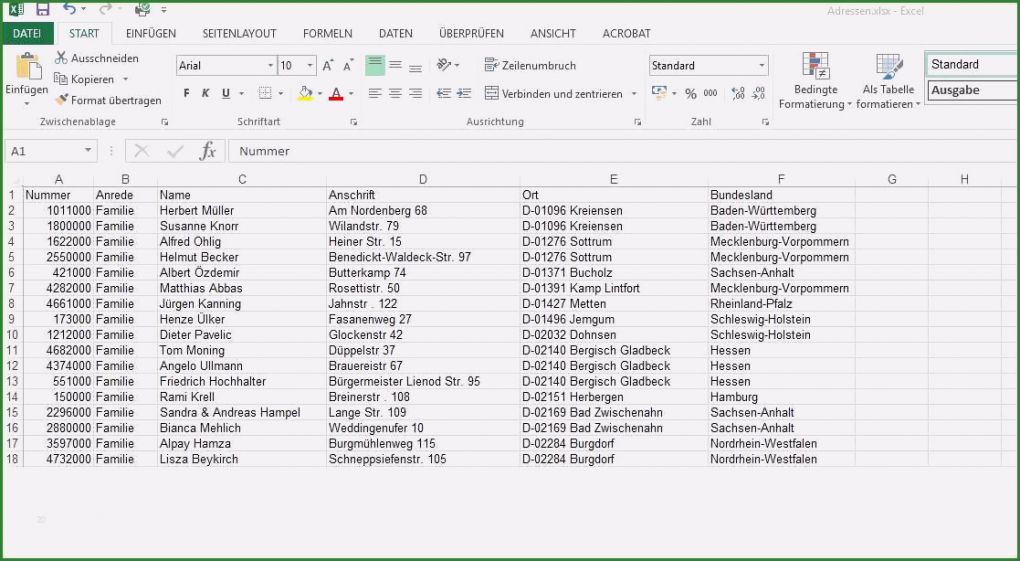Click the Save icon in quick access toolbar
The height and width of the screenshot is (561, 1020).
(x=42, y=9)
